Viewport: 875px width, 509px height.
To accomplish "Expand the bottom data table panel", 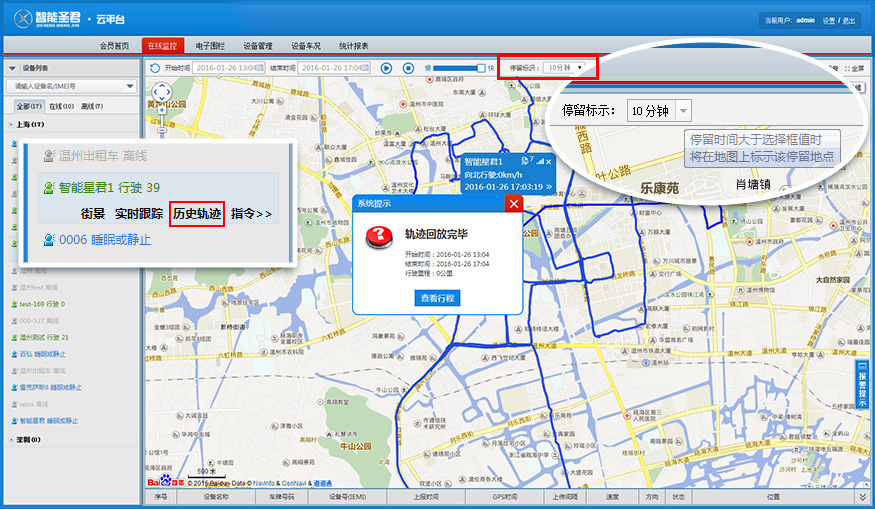I will (863, 496).
